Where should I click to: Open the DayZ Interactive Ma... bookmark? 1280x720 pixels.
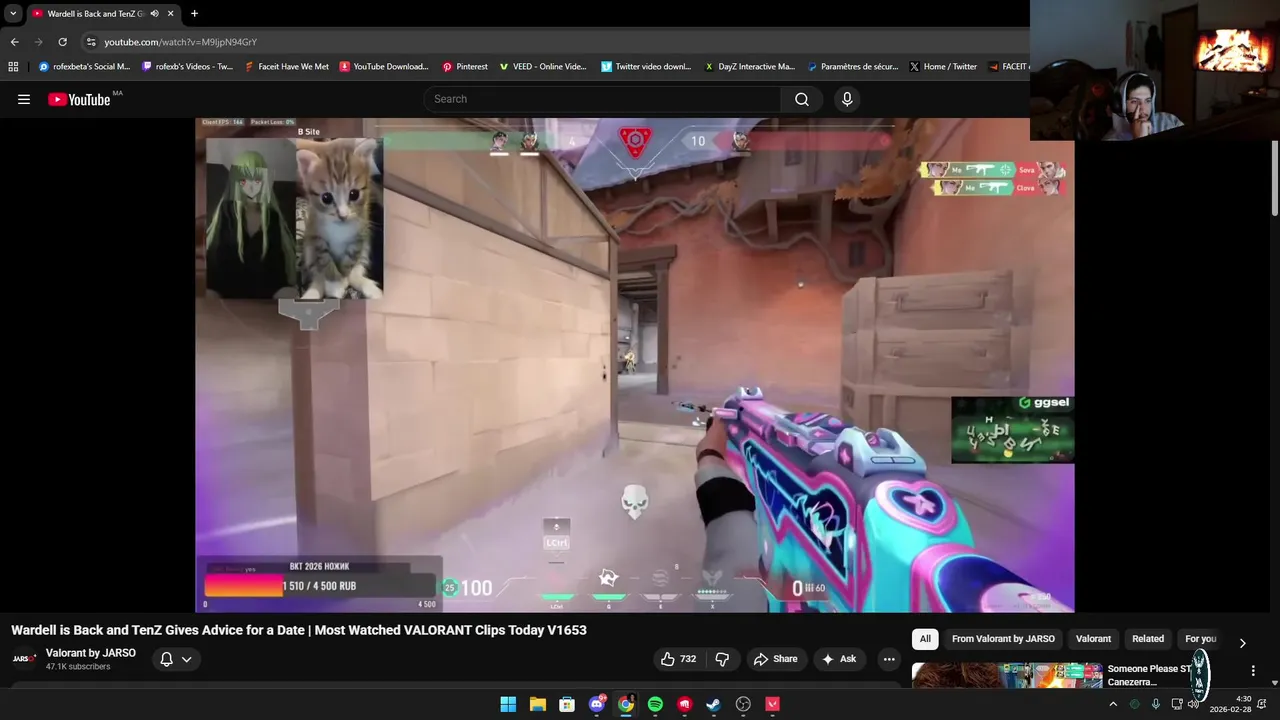coord(750,67)
